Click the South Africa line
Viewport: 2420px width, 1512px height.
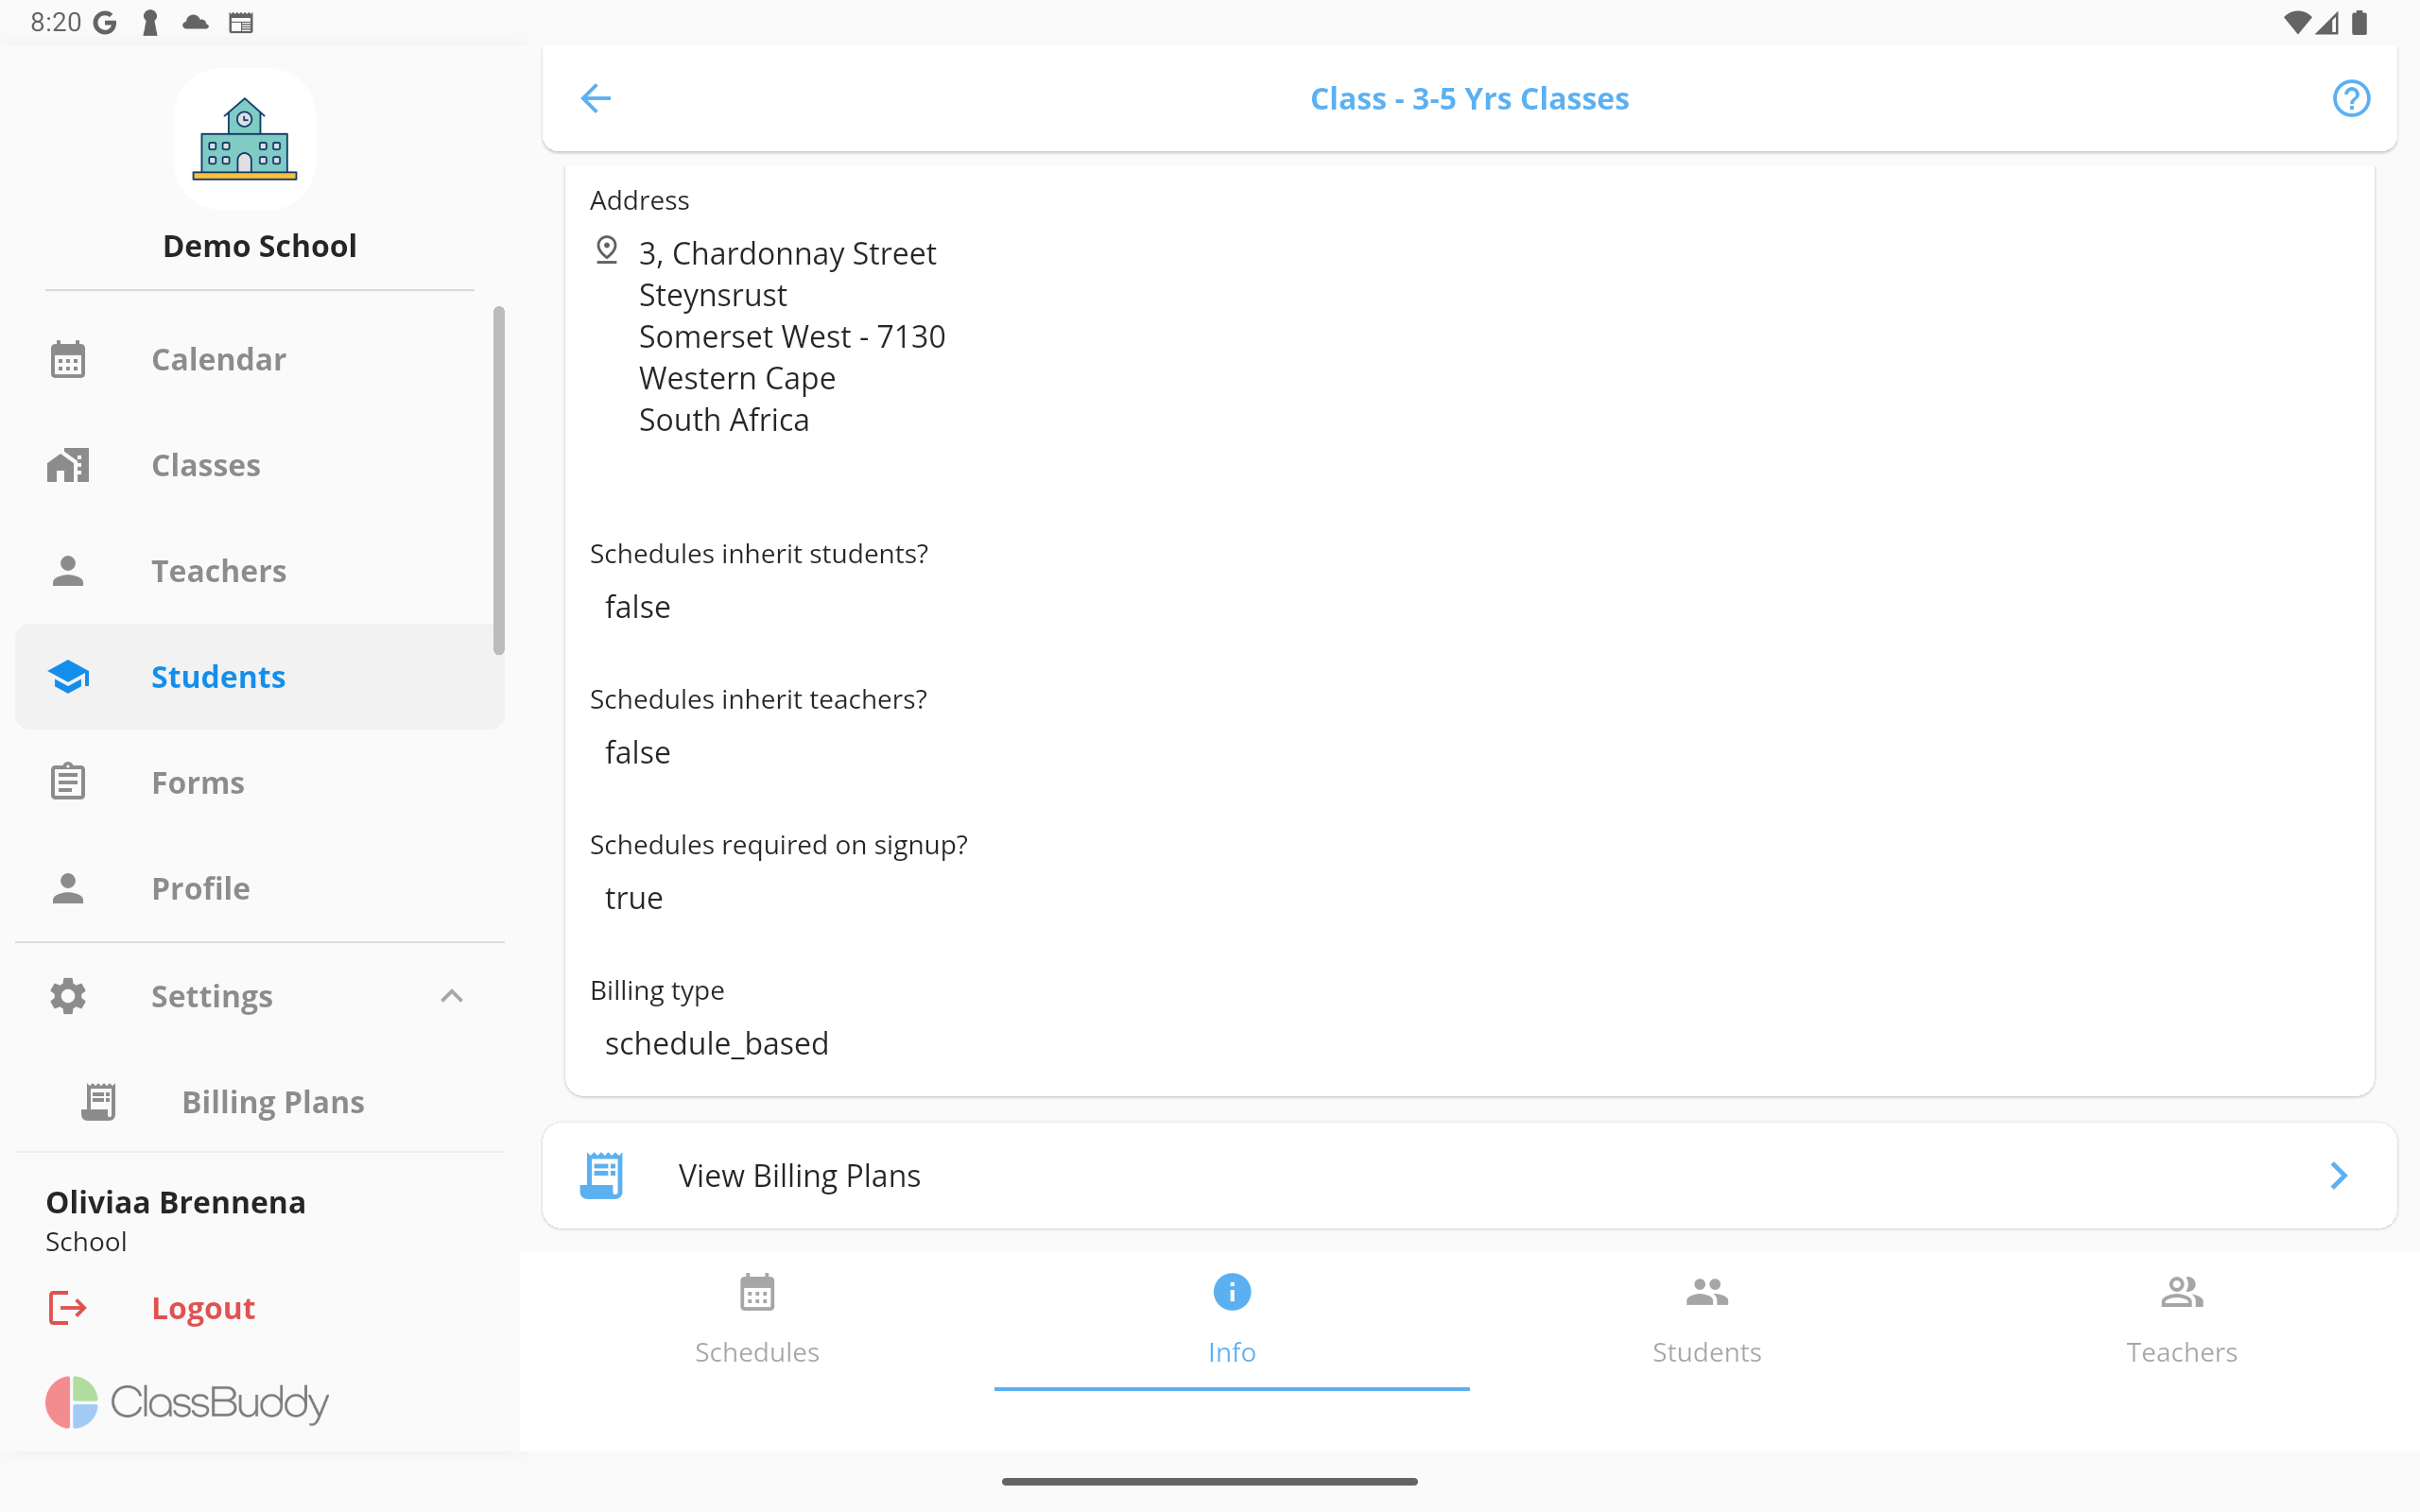[724, 420]
